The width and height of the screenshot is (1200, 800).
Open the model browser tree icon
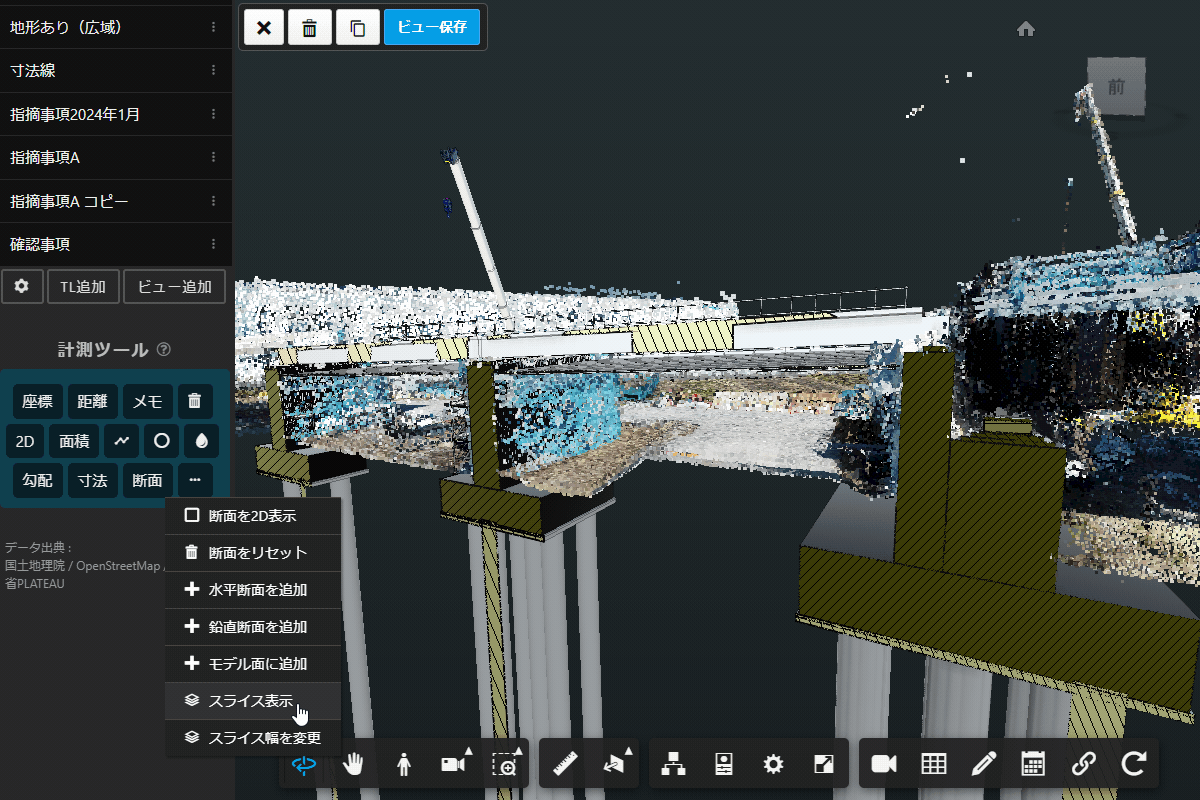coord(675,765)
